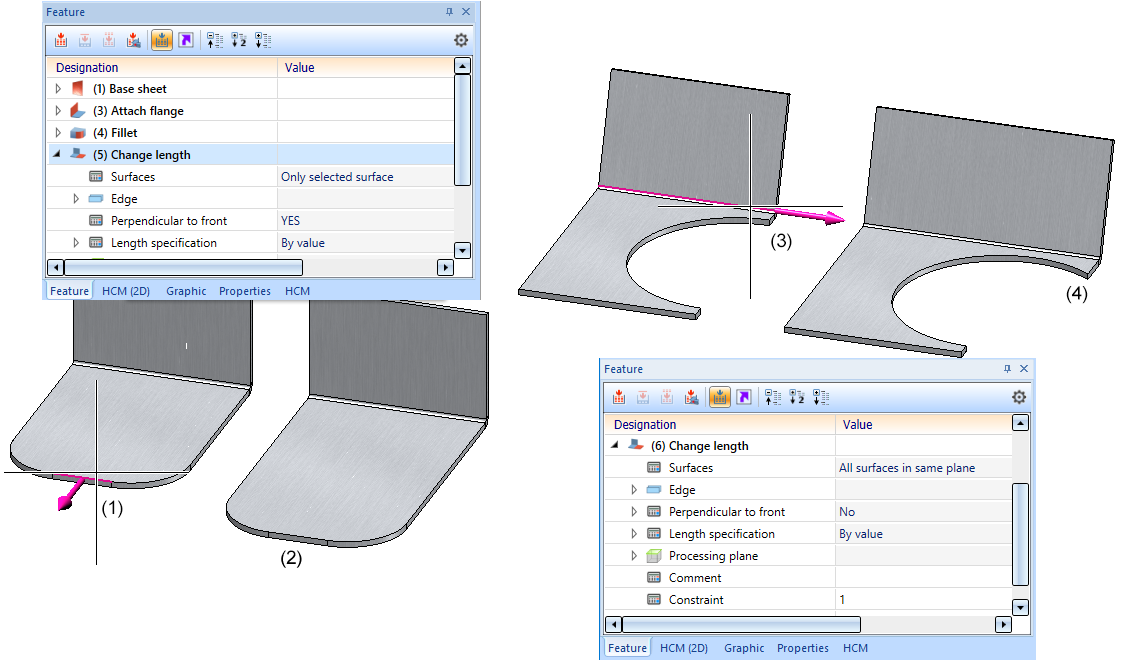This screenshot has height=662, width=1122.
Task: Click the expand-to-level-2 icon in the Processing plane panel toolbar
Action: coord(797,397)
